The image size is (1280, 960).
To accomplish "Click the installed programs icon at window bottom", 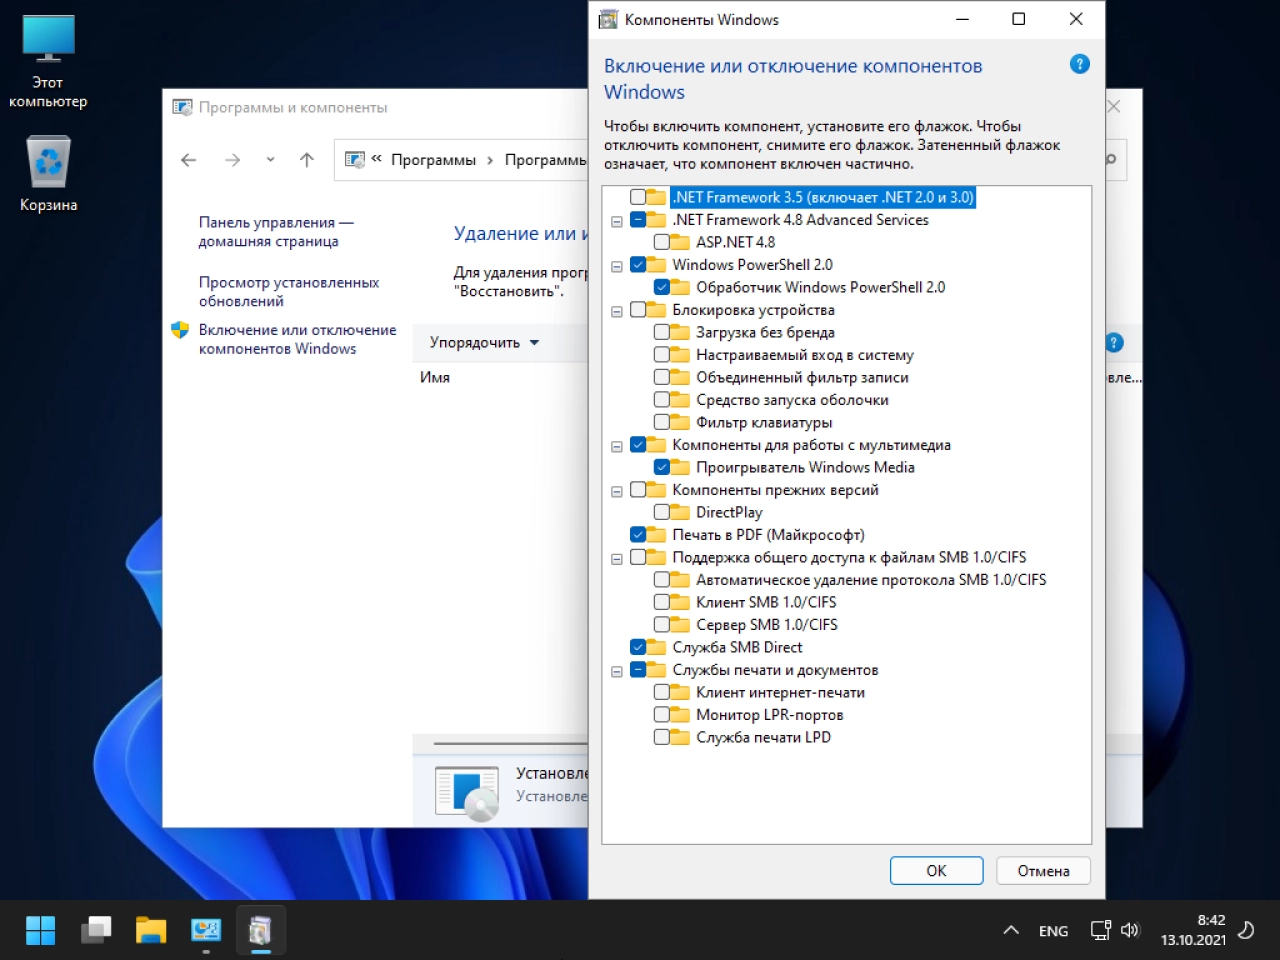I will [x=467, y=793].
